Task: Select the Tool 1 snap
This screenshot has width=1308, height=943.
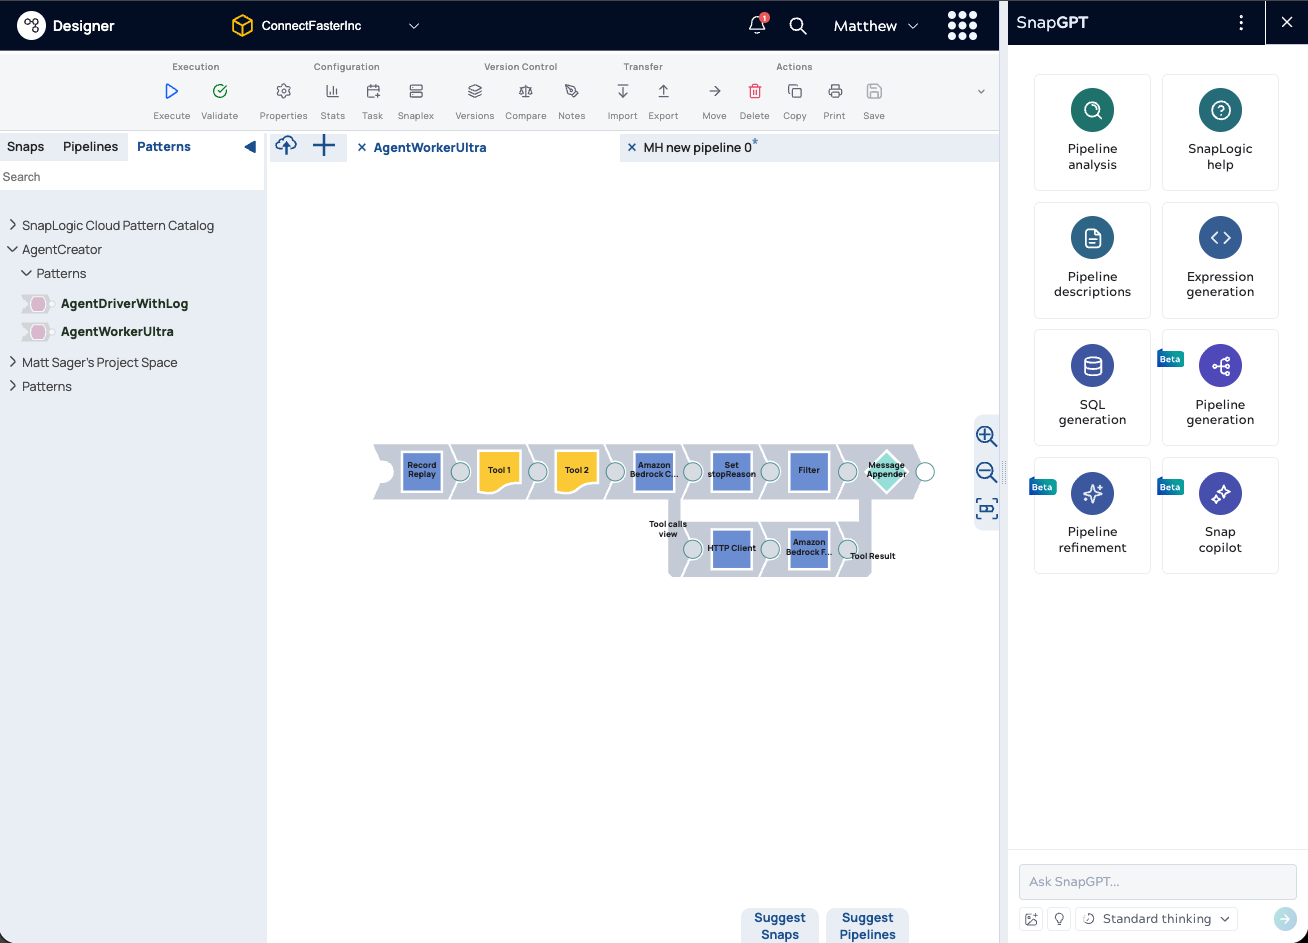Action: (x=499, y=471)
